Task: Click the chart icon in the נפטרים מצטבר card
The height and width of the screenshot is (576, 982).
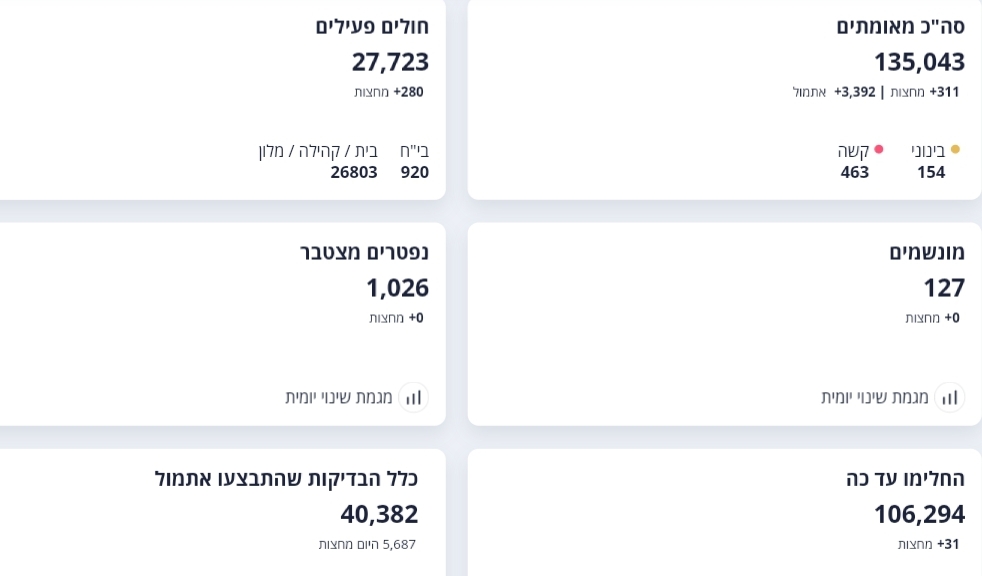Action: [413, 397]
